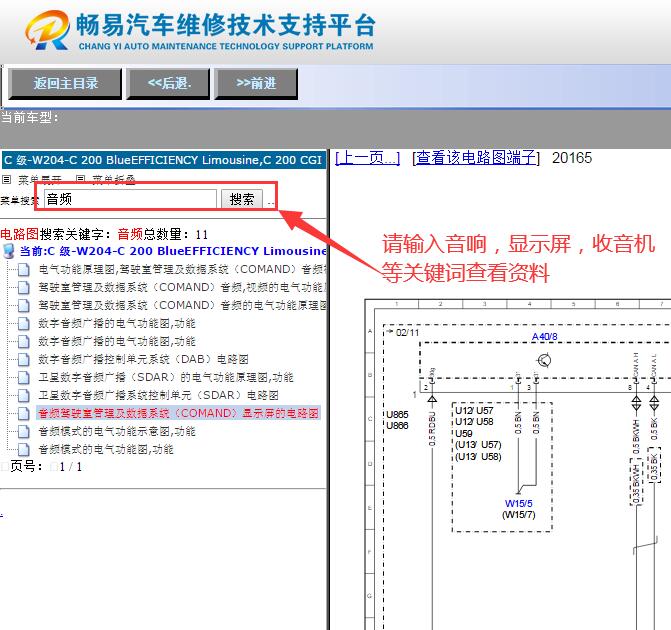The image size is (671, 630).
Task: Click the U865 label in the diagram
Action: click(x=397, y=415)
